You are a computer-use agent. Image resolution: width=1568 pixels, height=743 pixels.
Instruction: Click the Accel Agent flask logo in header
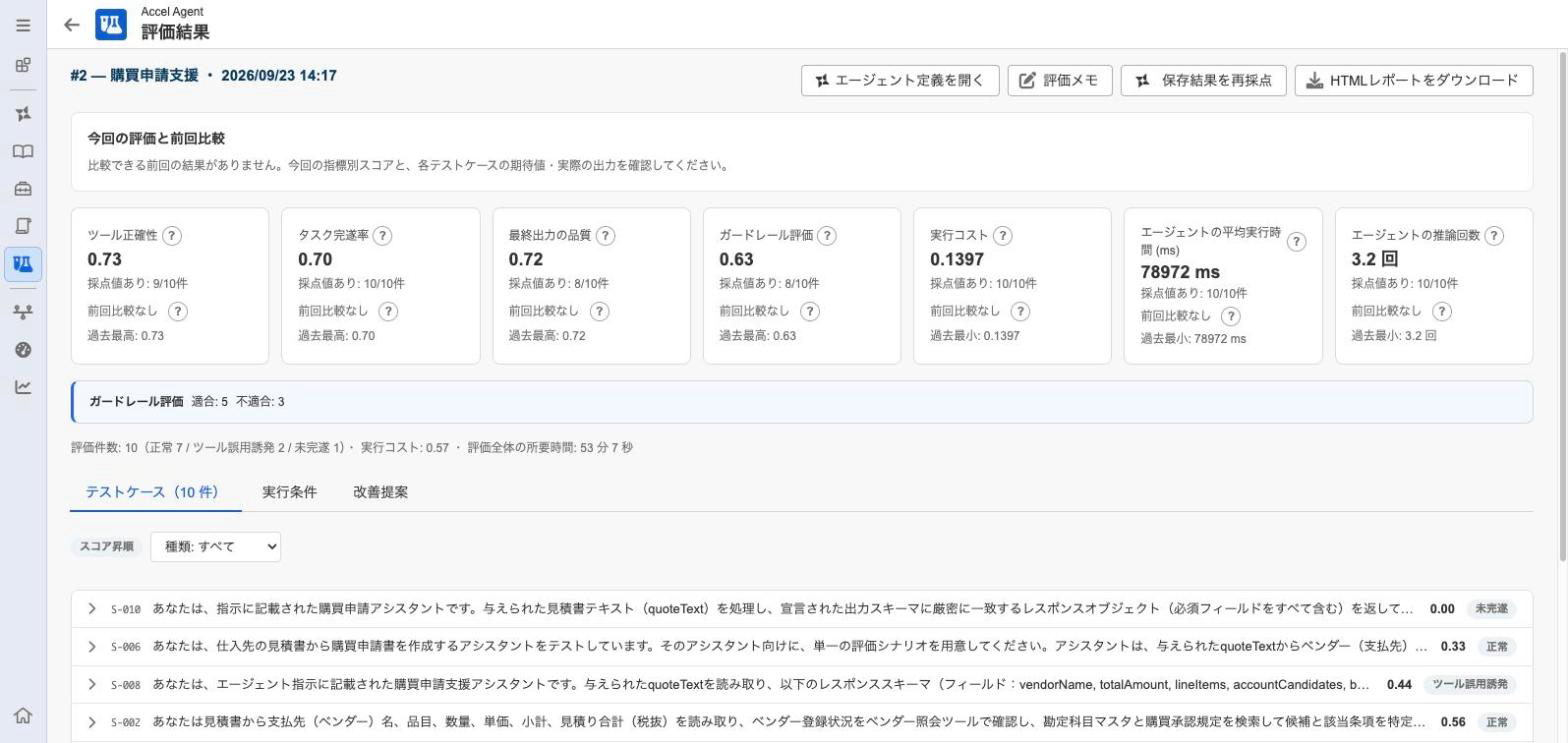(x=111, y=24)
